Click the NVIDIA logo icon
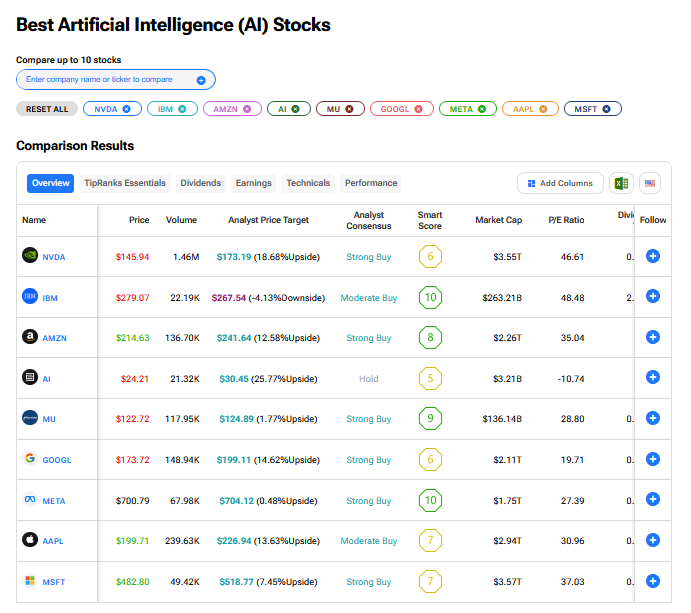This screenshot has height=613, width=691. (30, 255)
